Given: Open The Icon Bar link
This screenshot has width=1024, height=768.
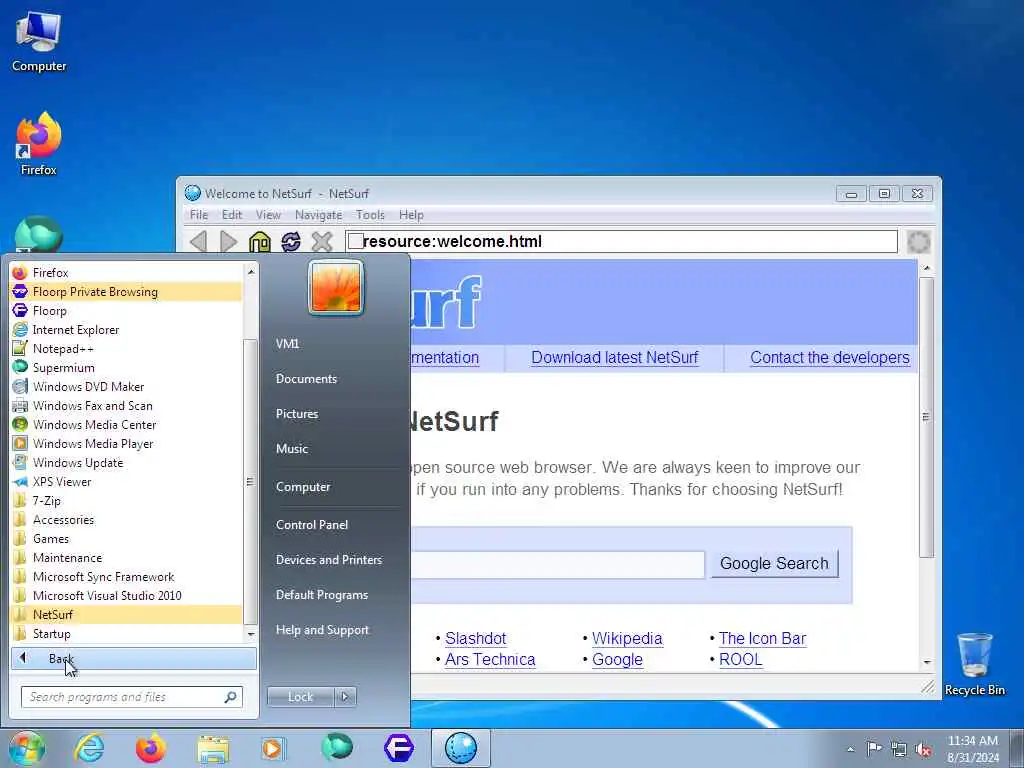Looking at the screenshot, I should click(762, 638).
